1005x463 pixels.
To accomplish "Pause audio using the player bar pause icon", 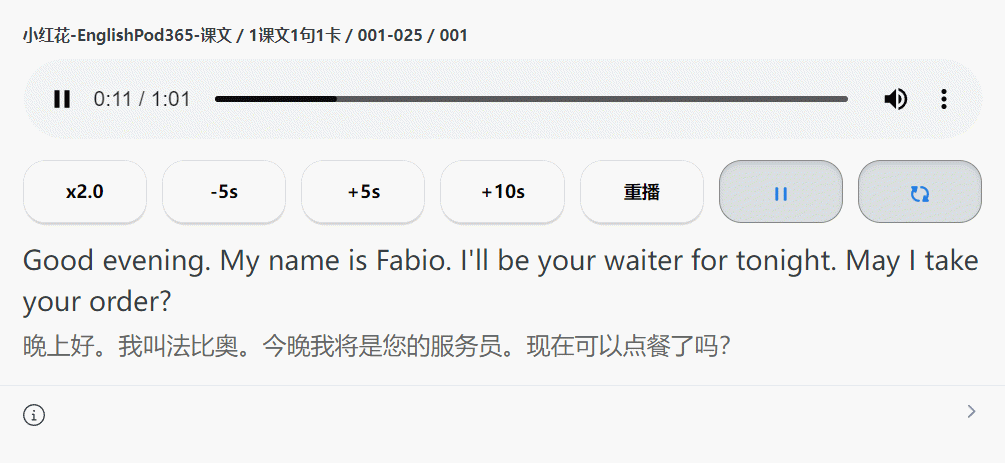I will (x=62, y=99).
